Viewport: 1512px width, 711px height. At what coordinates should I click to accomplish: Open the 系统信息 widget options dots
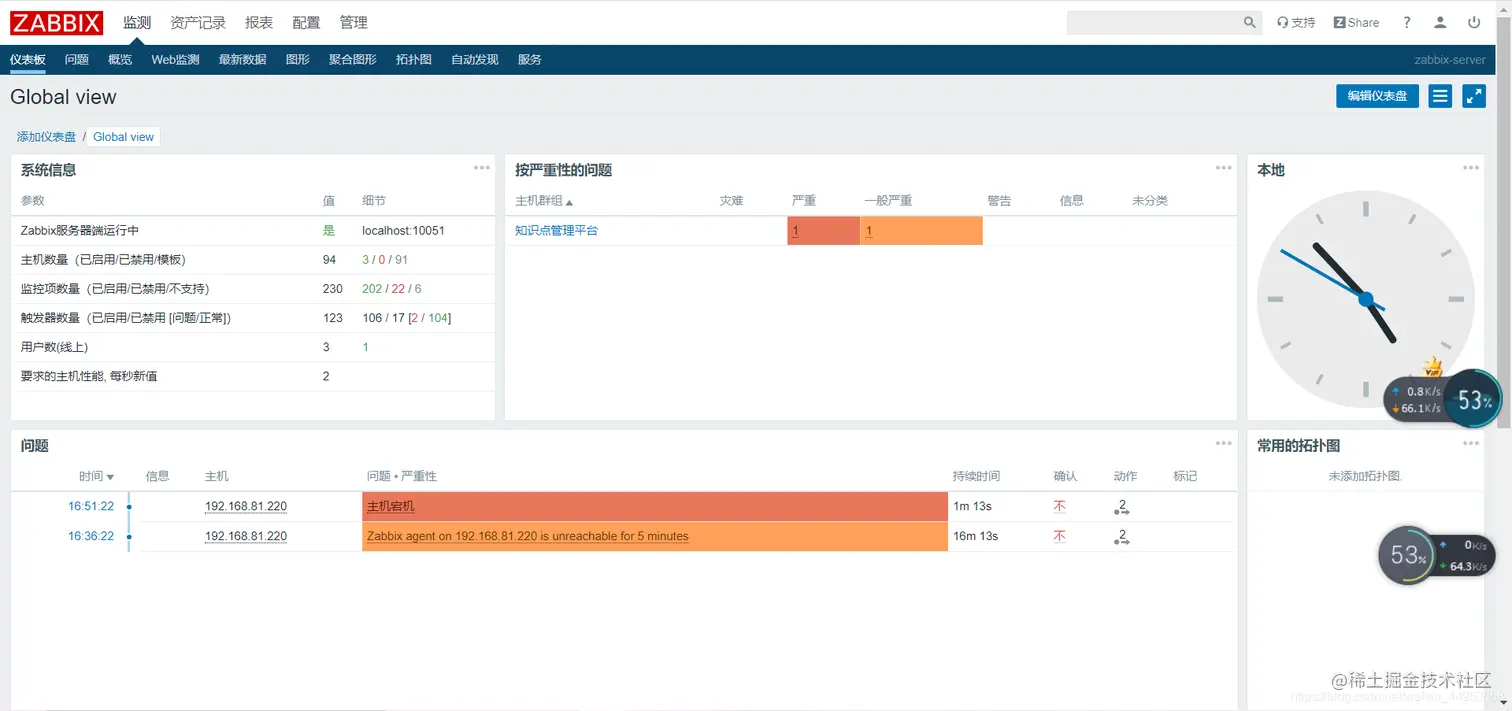tap(482, 168)
